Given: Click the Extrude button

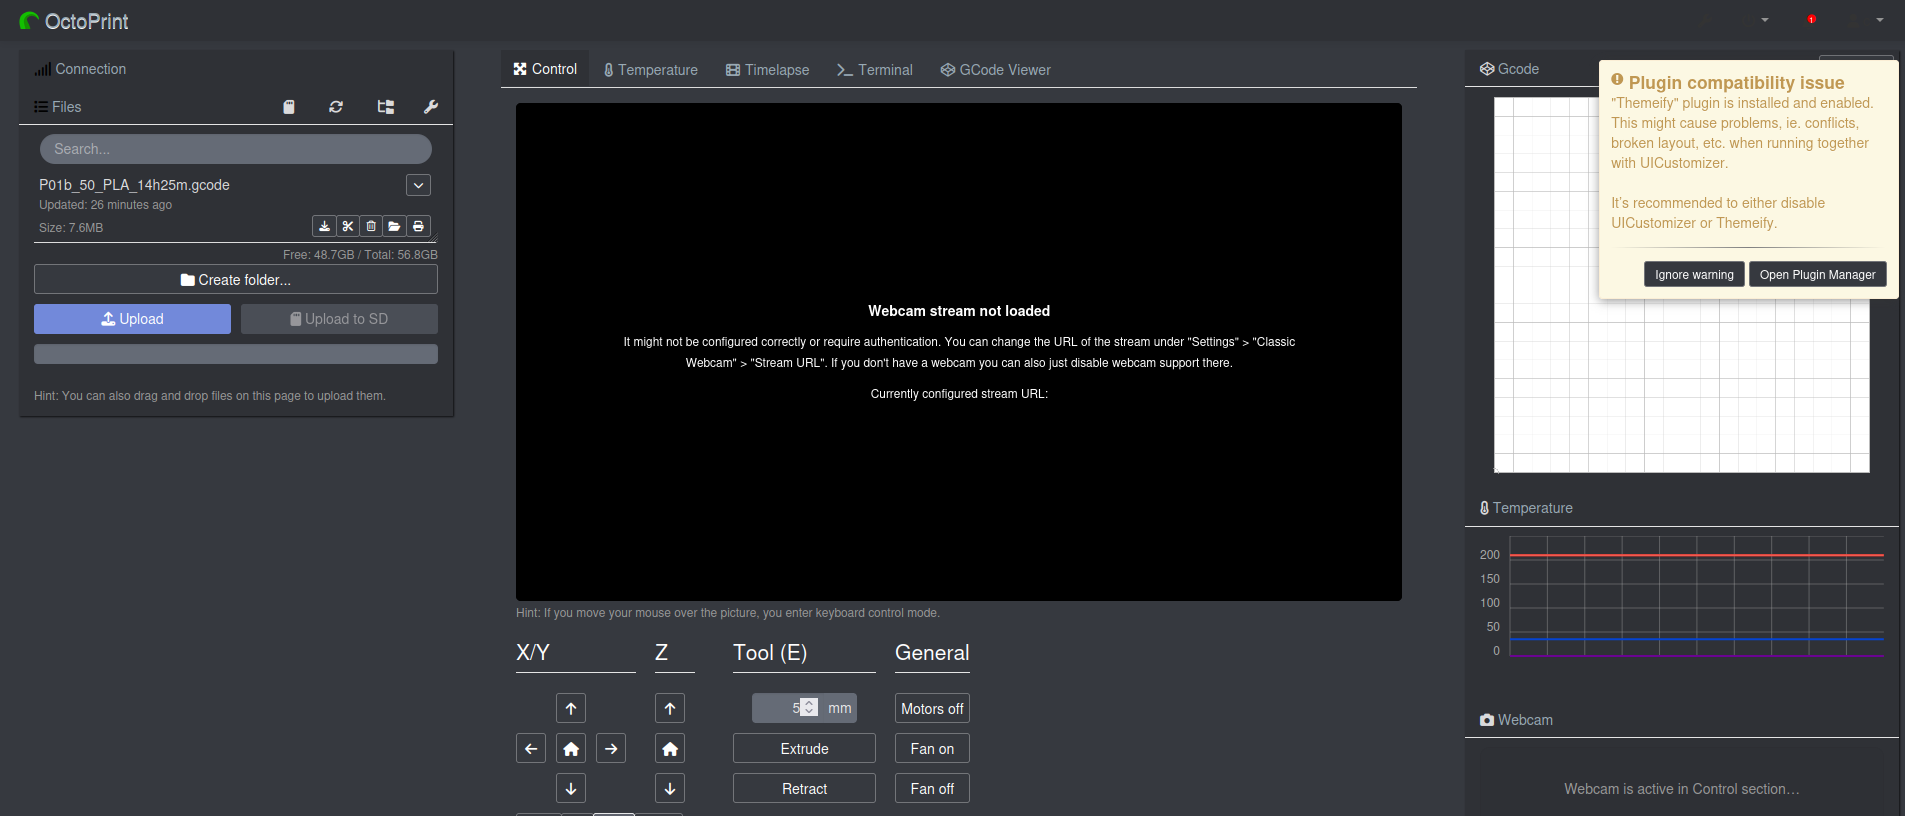Looking at the screenshot, I should pyautogui.click(x=804, y=748).
